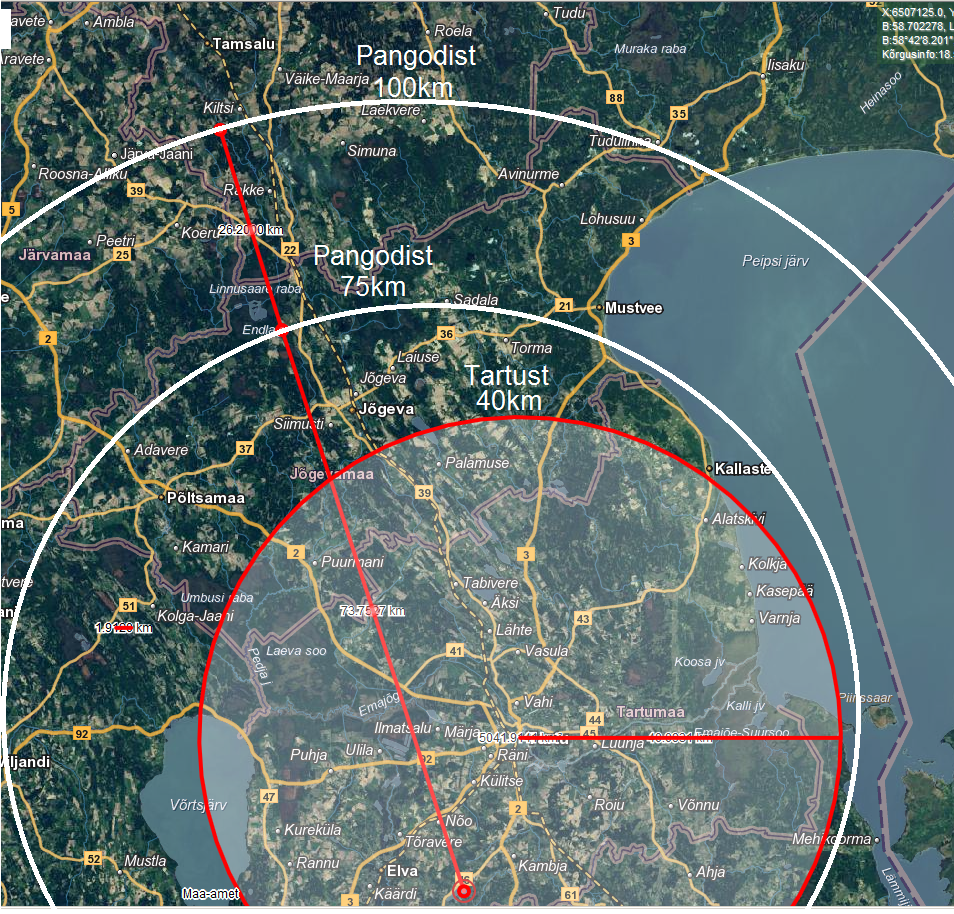Click the road 88 shield near Tudu
954x914 pixels.
(x=615, y=97)
